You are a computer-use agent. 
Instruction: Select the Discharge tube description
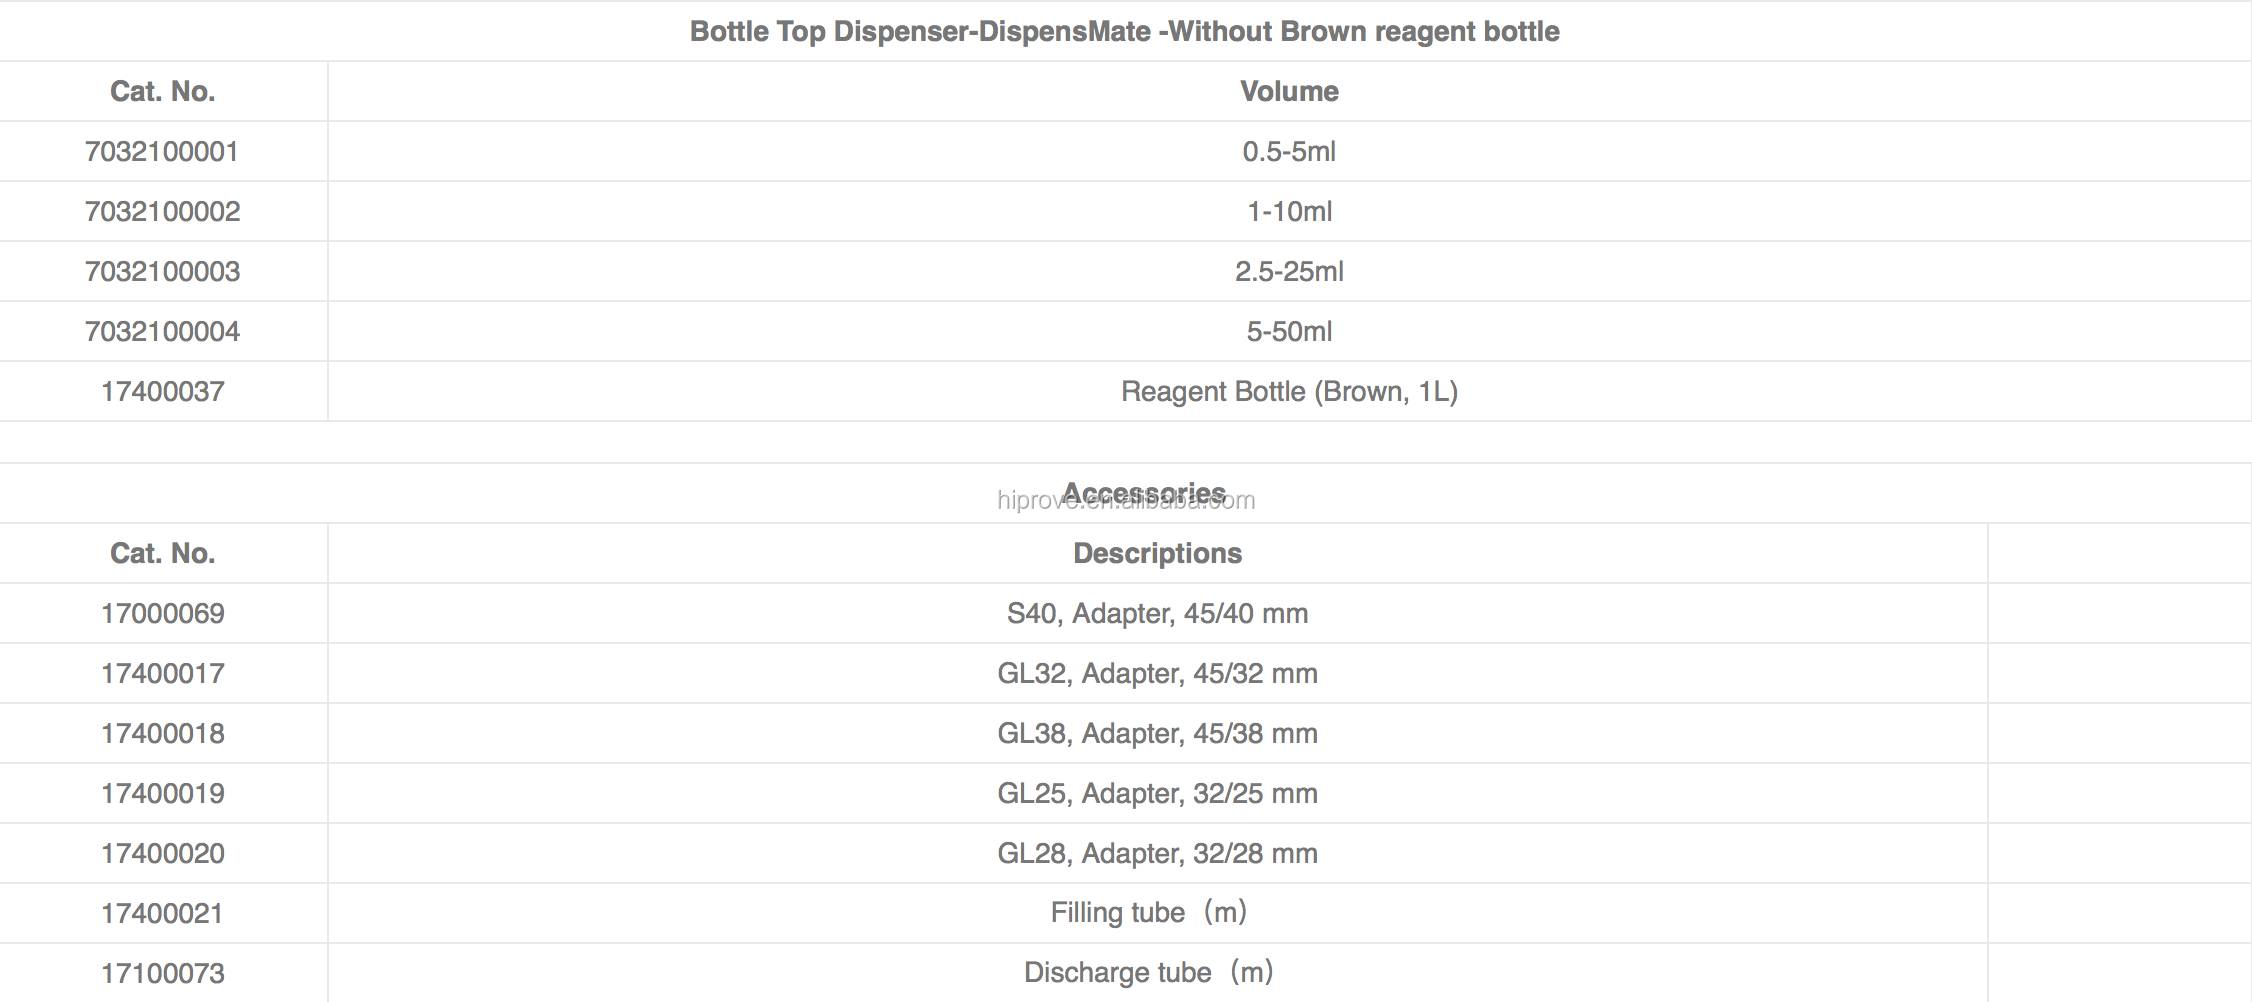(x=1148, y=973)
